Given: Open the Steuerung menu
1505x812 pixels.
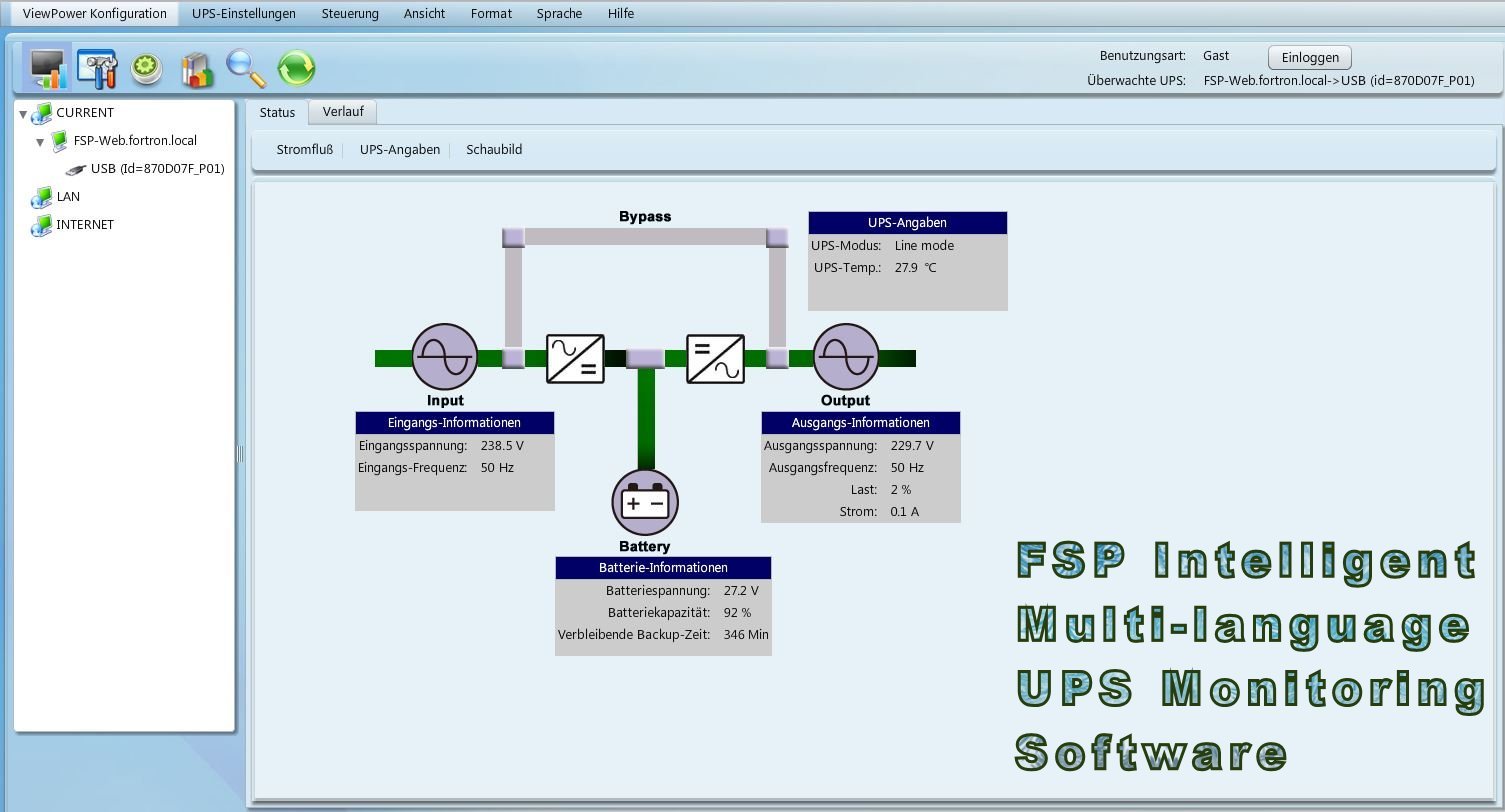Looking at the screenshot, I should [x=350, y=14].
